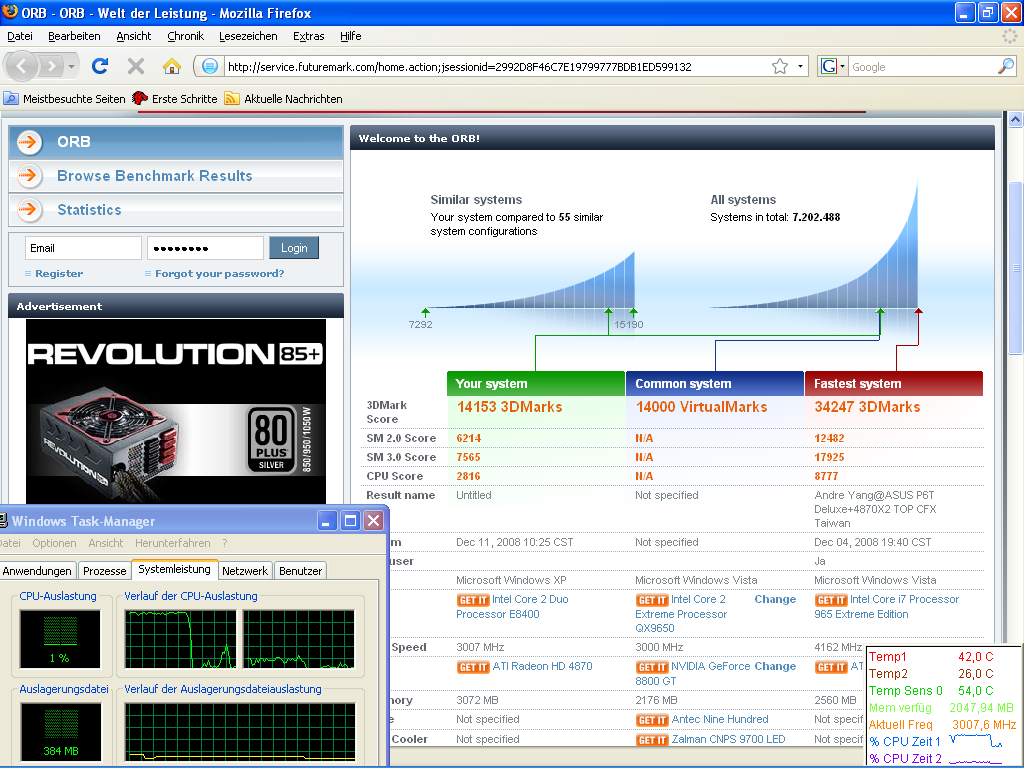Click the Fastest system column header
Viewport: 1024px width, 768px height.
pos(894,384)
